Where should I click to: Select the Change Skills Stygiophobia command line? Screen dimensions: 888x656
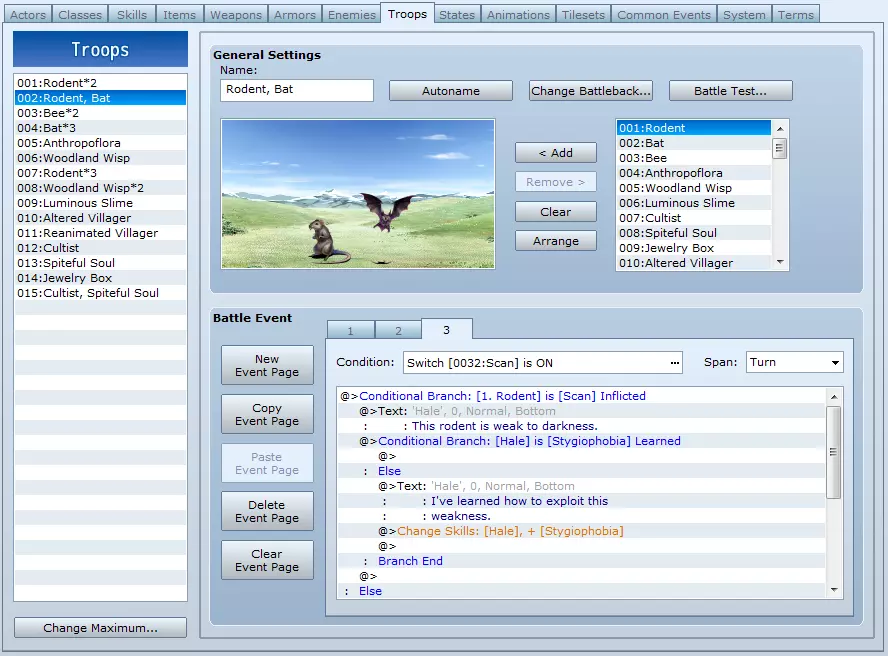[x=581, y=531]
